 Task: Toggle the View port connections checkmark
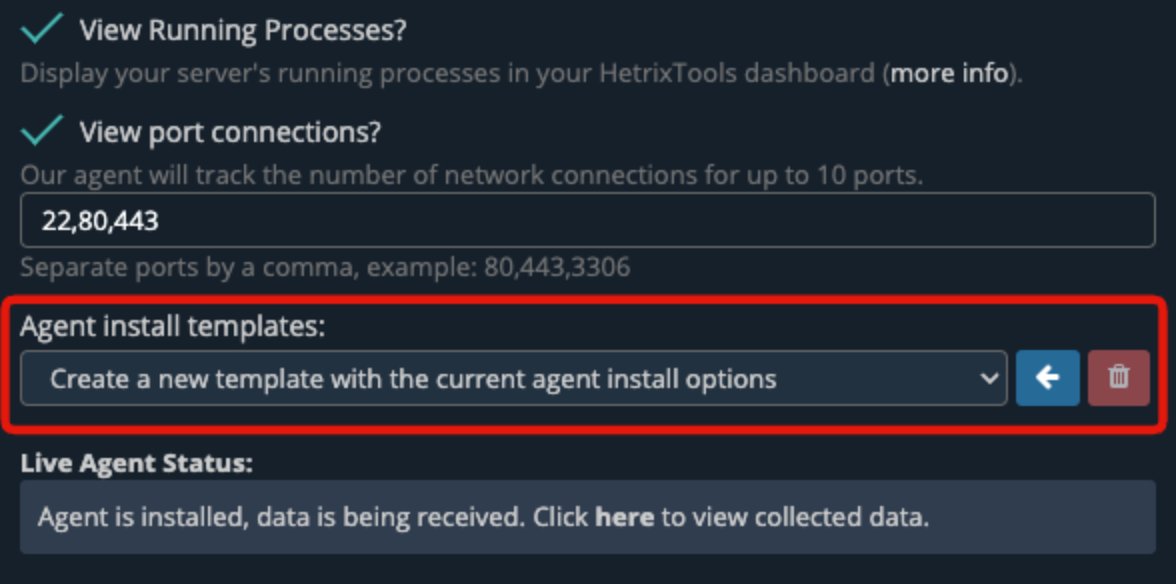(x=43, y=131)
